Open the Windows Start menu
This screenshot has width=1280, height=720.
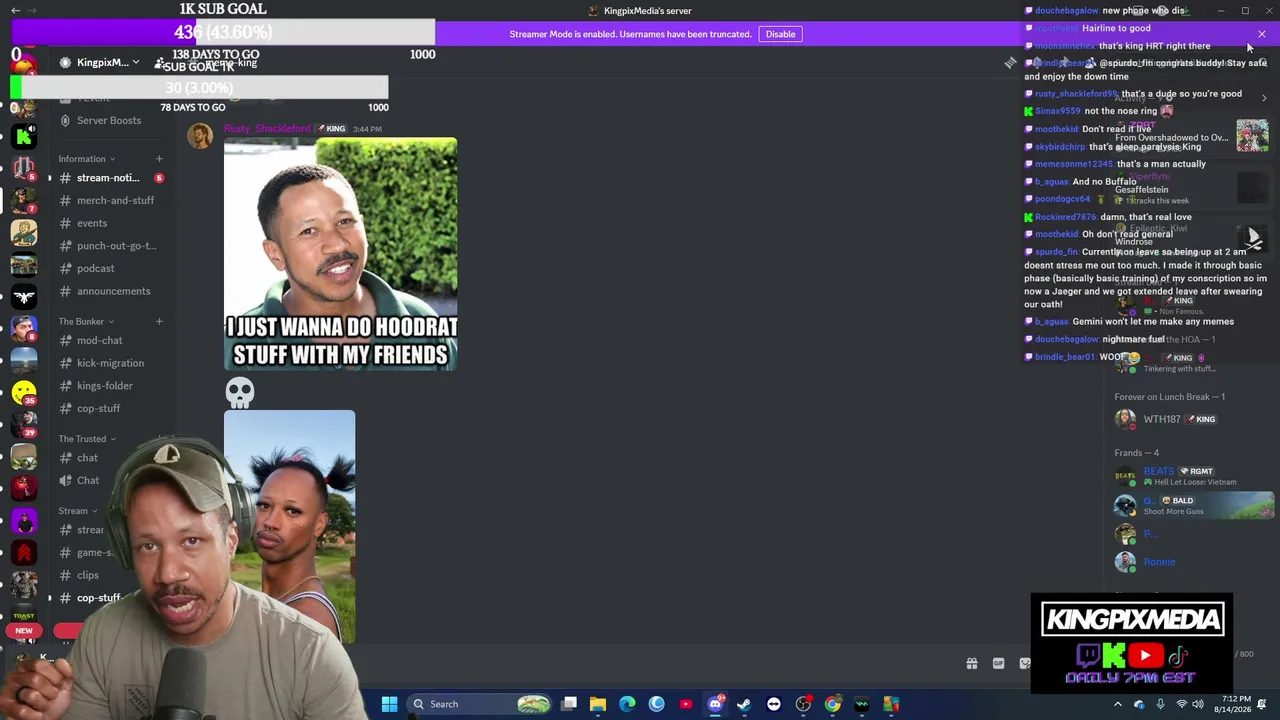390,704
